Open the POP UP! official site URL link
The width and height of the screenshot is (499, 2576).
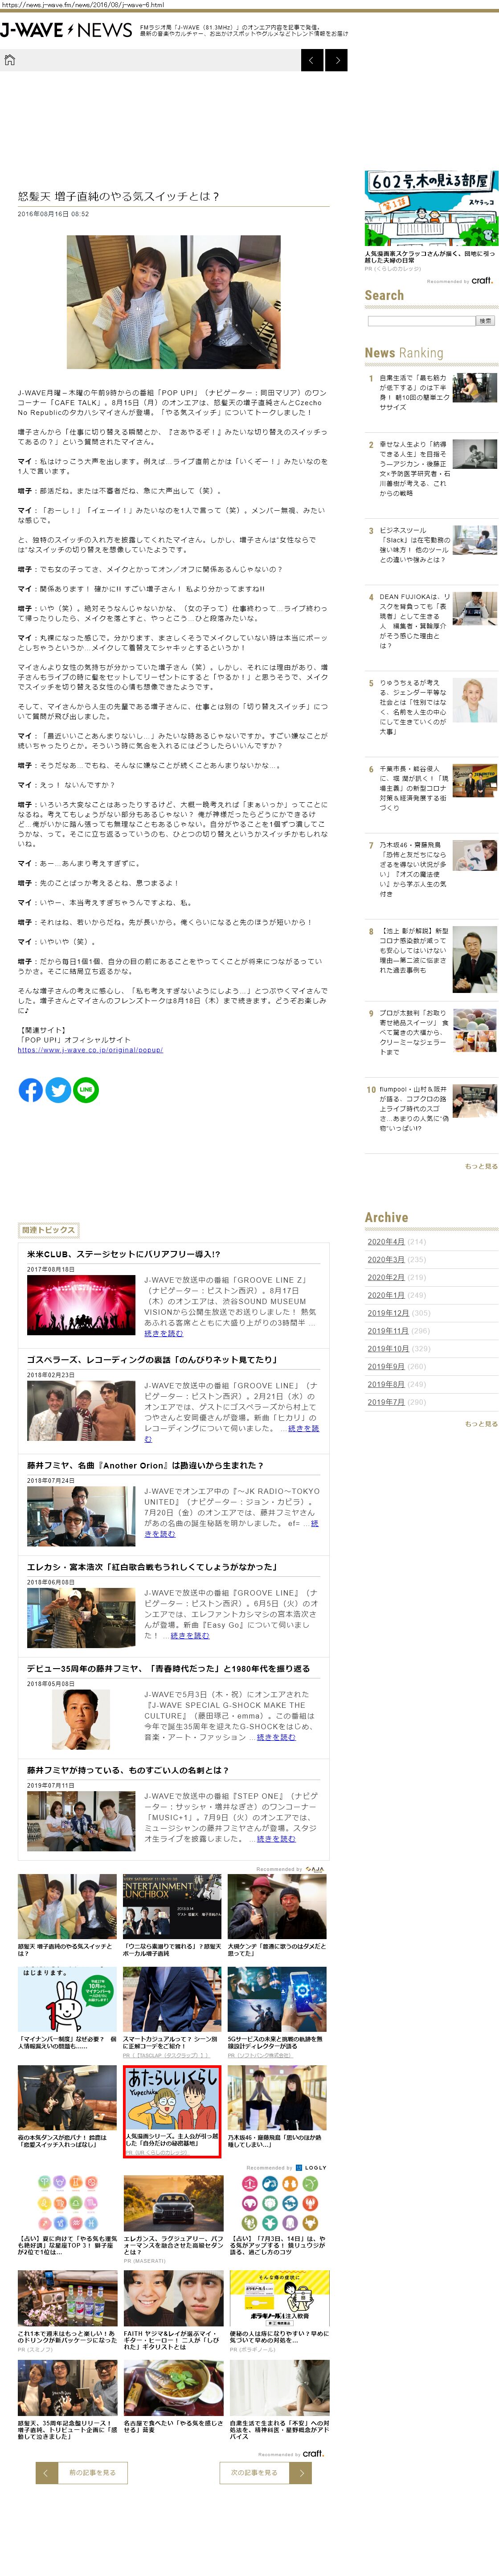pyautogui.click(x=90, y=1050)
